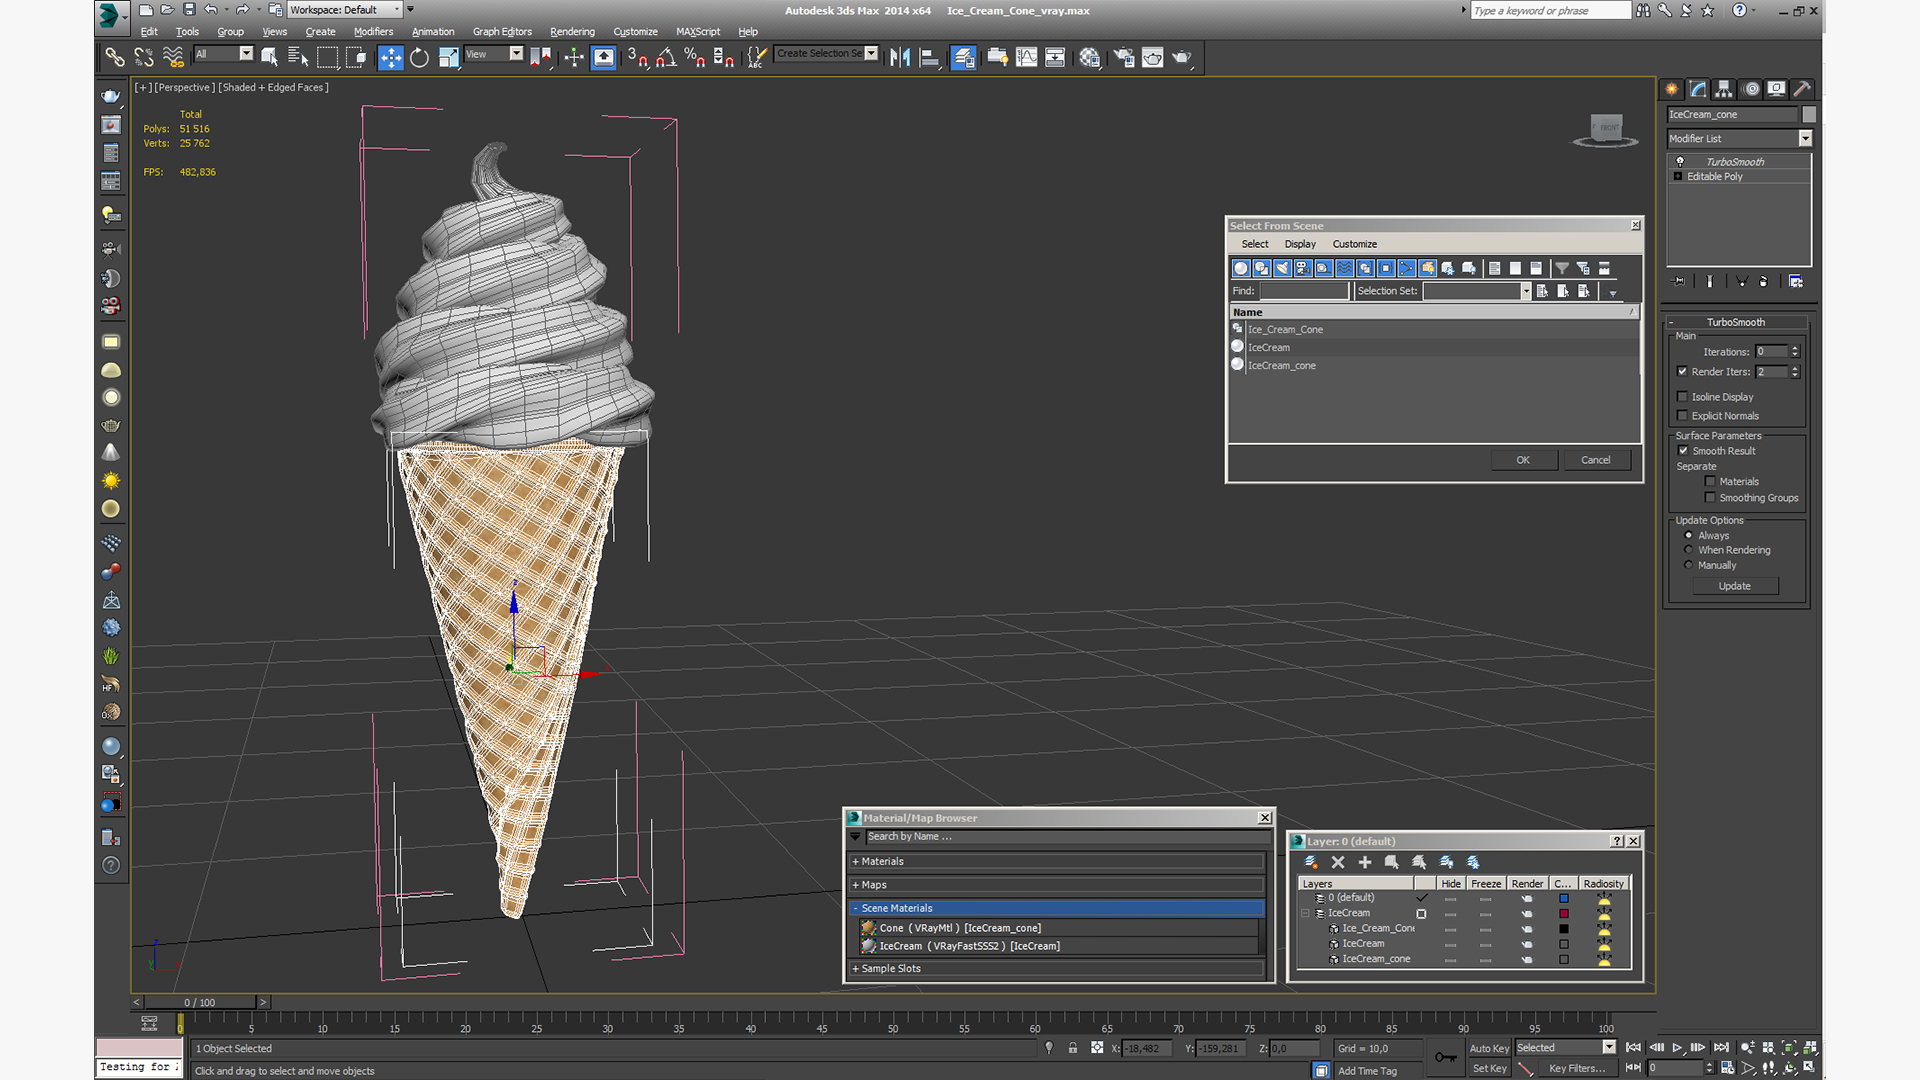The height and width of the screenshot is (1080, 1920).
Task: Open the Modifier List dropdown
Action: point(1805,138)
